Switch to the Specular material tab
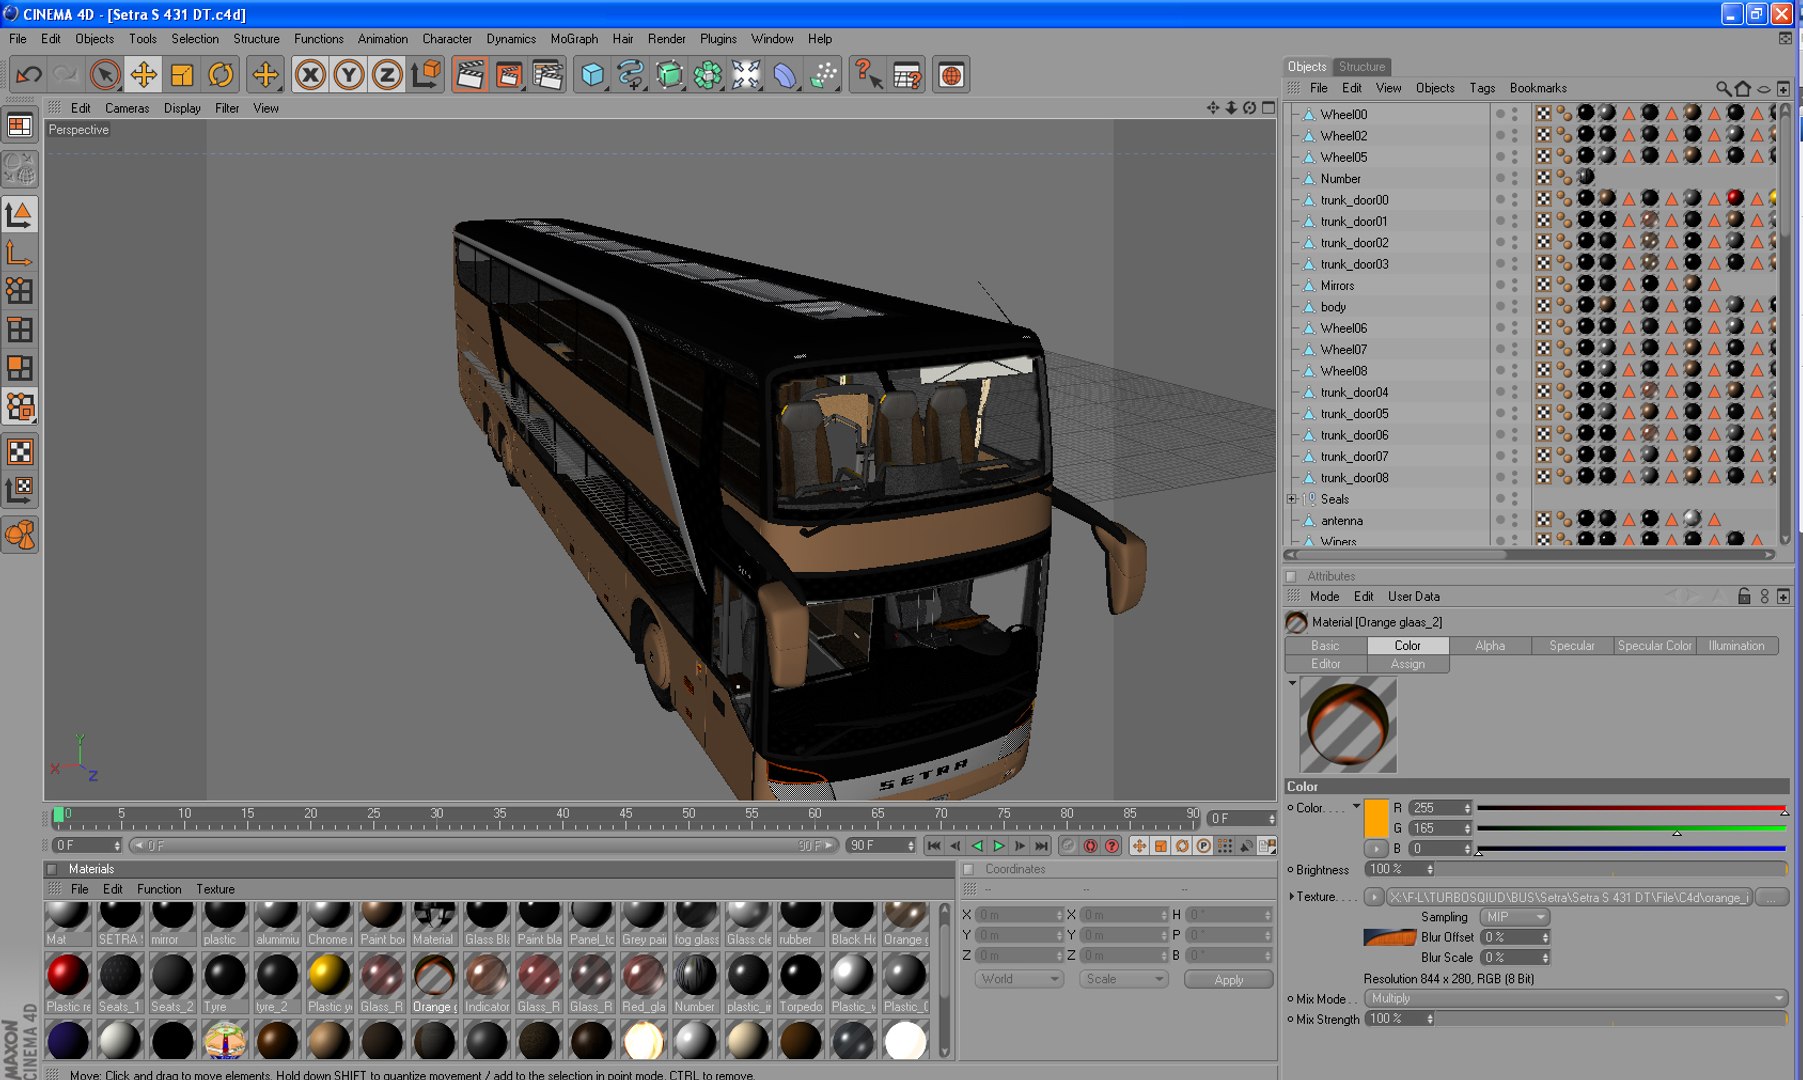The image size is (1803, 1080). pos(1572,646)
